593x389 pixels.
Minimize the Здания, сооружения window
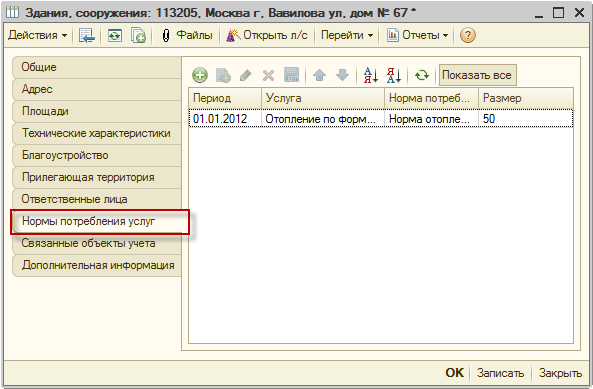tap(539, 13)
